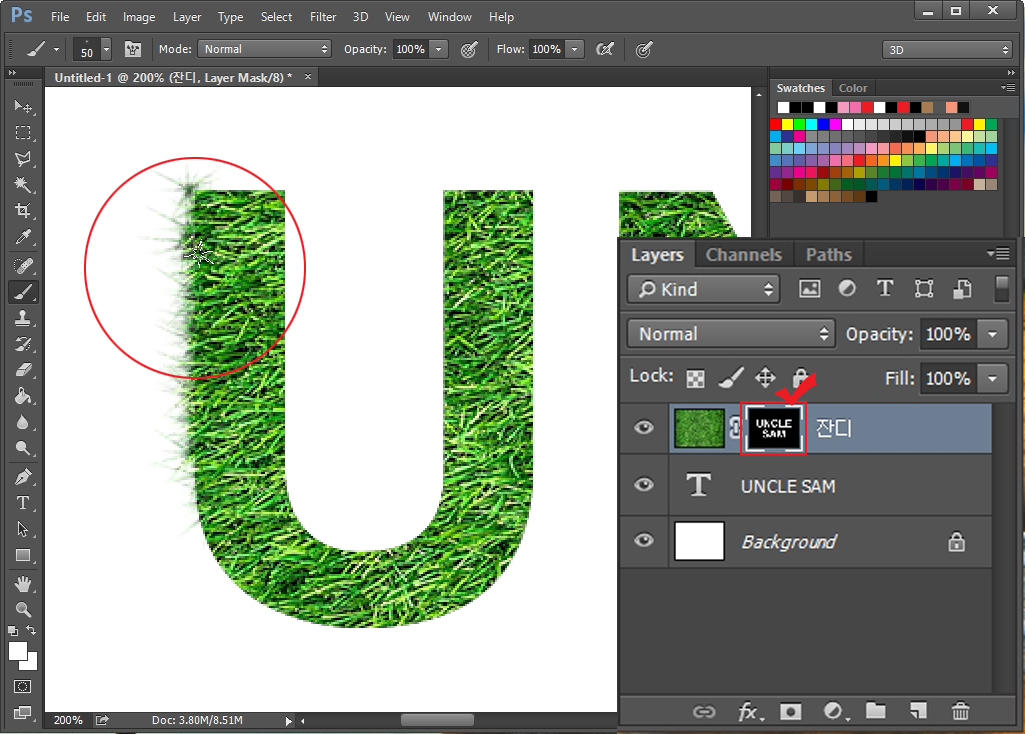Open brush Flow slider arrow

coord(575,49)
